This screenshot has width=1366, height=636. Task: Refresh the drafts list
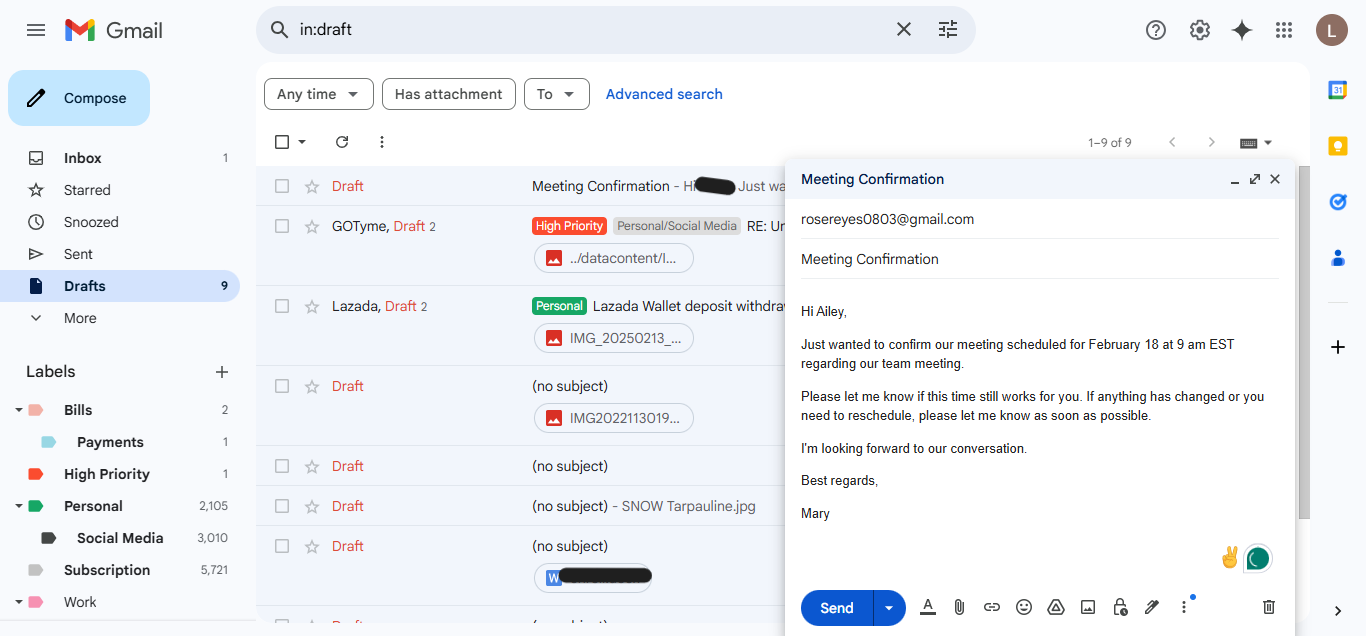(x=342, y=142)
